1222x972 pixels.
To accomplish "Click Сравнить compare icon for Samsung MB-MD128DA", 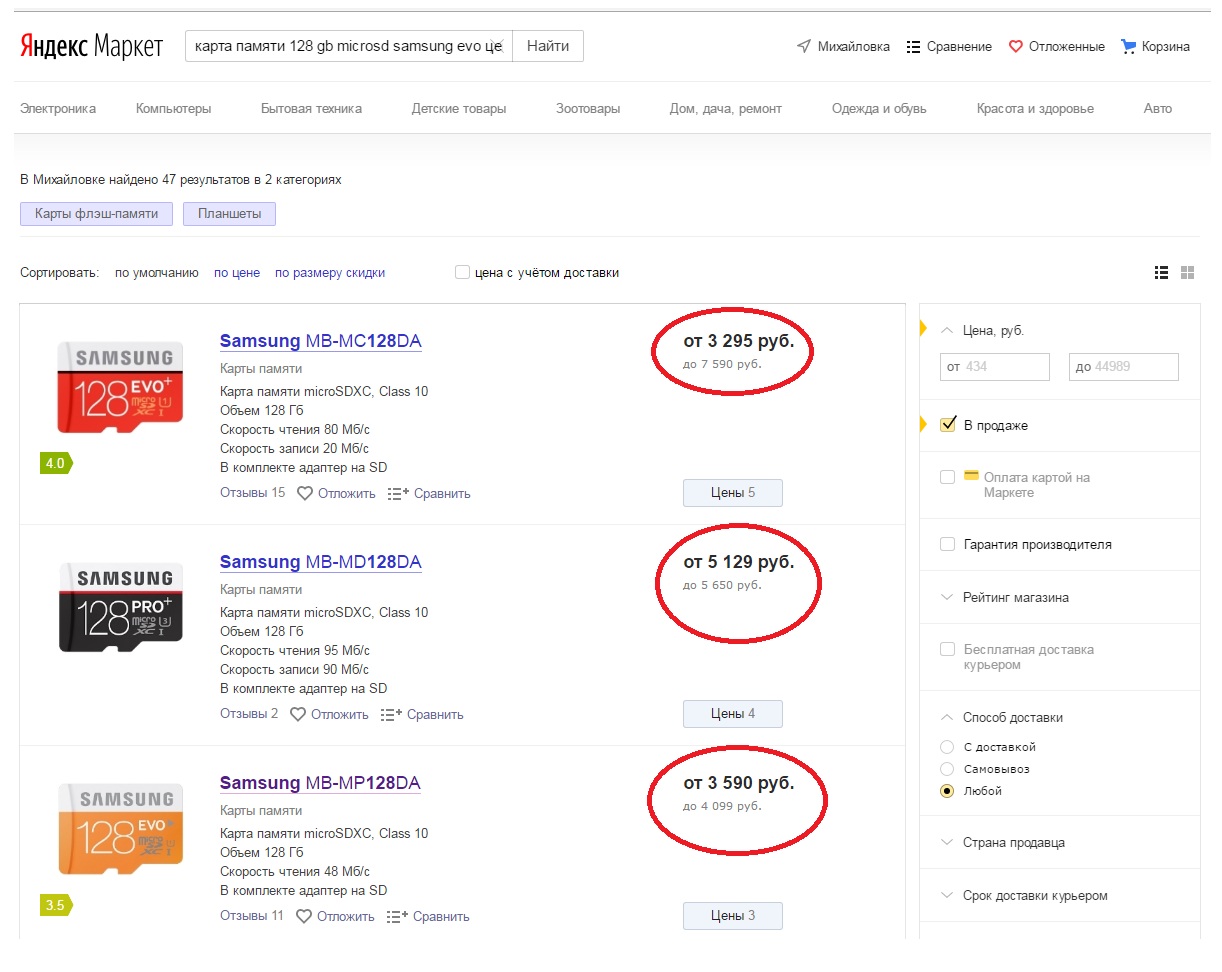I will point(391,714).
